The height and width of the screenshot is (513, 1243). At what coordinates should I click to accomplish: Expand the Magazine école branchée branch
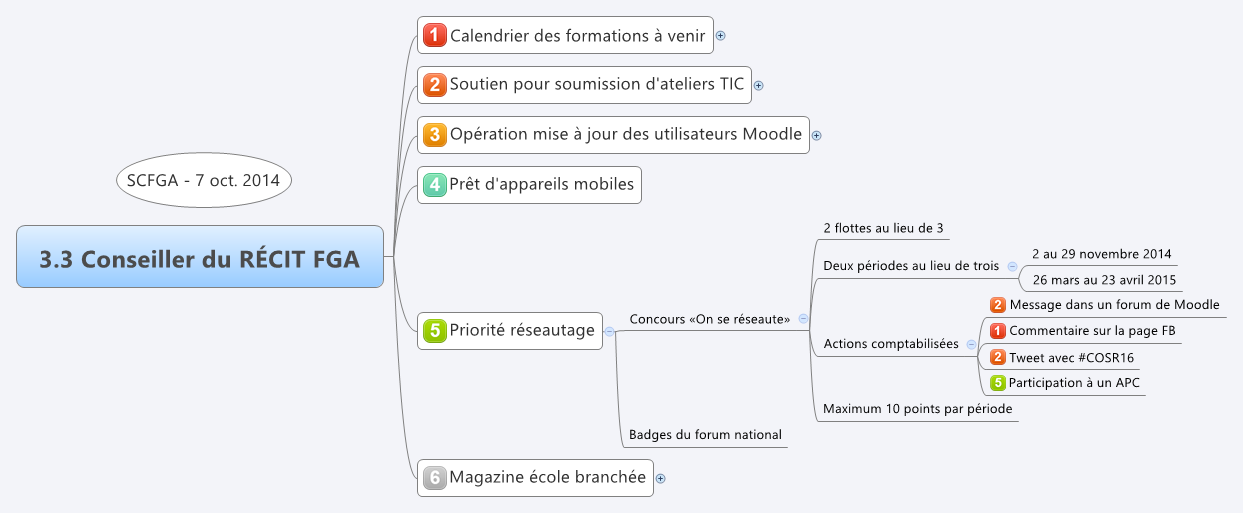click(660, 479)
